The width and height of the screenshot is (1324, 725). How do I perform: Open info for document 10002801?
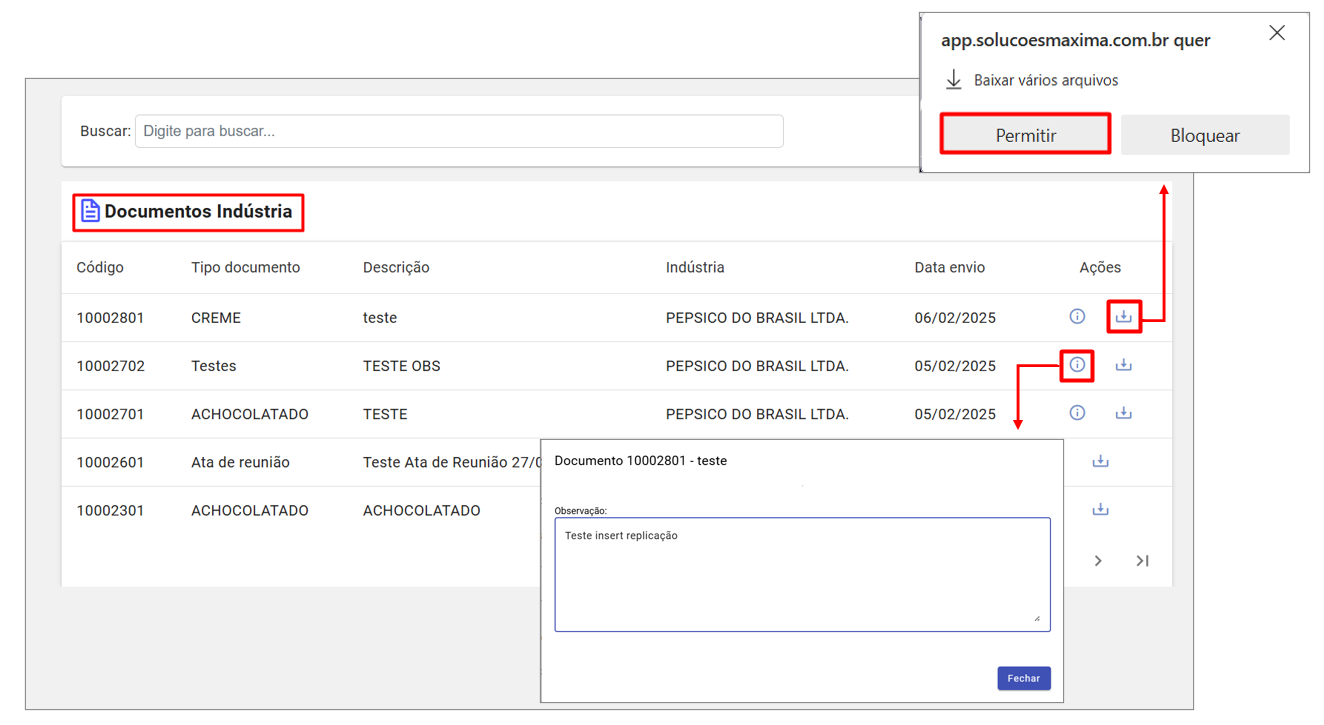(x=1077, y=317)
